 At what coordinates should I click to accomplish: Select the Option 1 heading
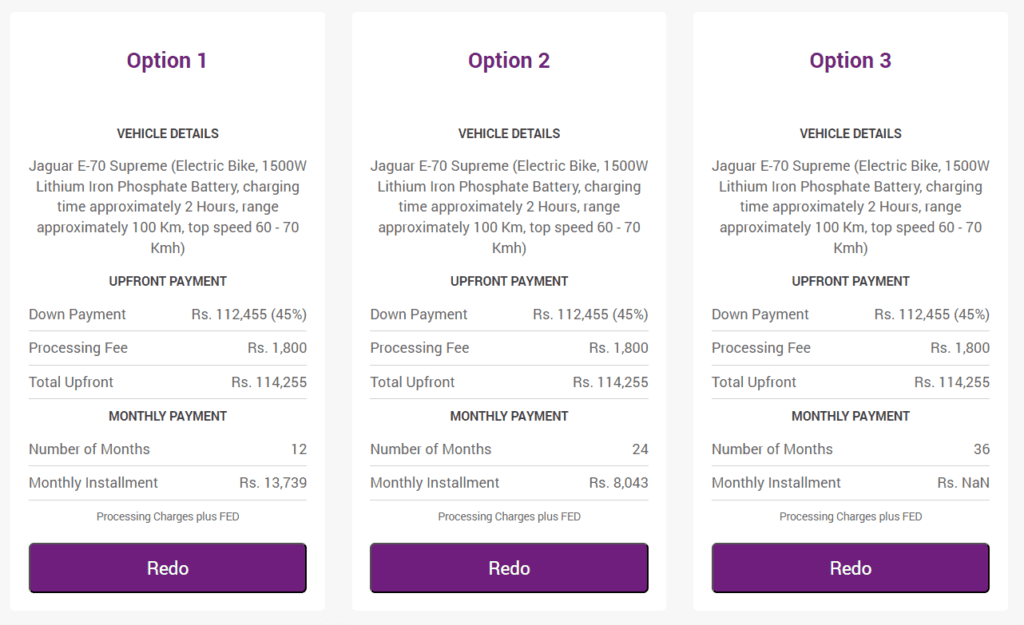pyautogui.click(x=167, y=60)
